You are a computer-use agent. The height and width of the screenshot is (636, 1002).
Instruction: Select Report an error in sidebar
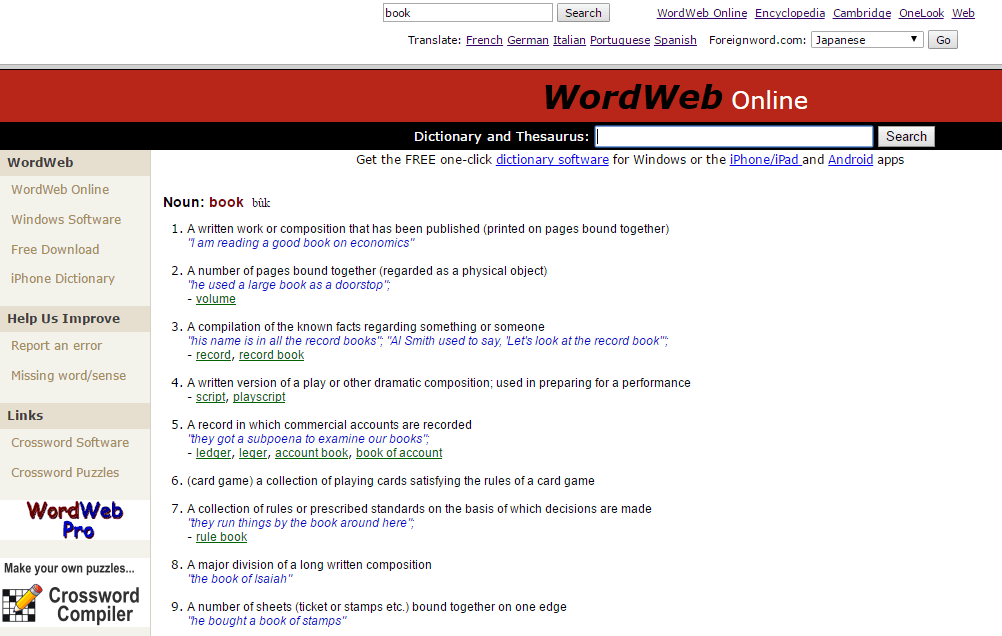pyautogui.click(x=56, y=346)
